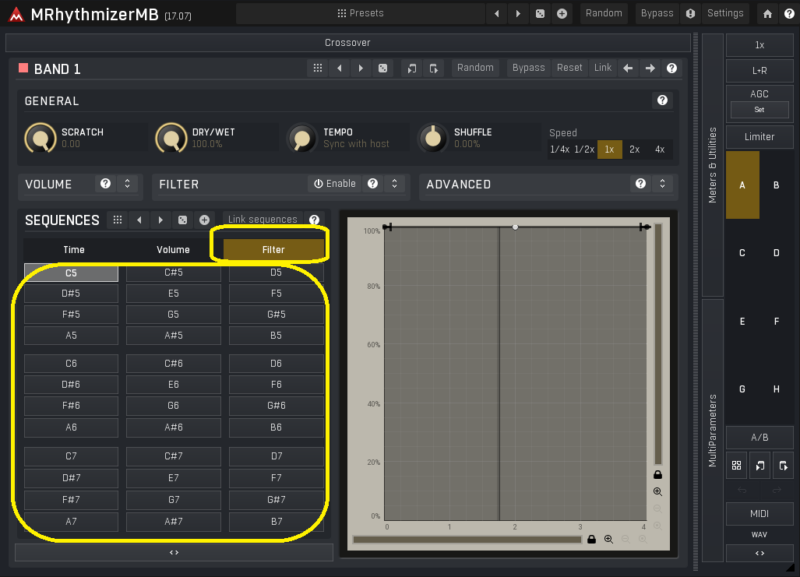The height and width of the screenshot is (577, 800).
Task: Click the Band 1 paste preset icon
Action: click(433, 68)
